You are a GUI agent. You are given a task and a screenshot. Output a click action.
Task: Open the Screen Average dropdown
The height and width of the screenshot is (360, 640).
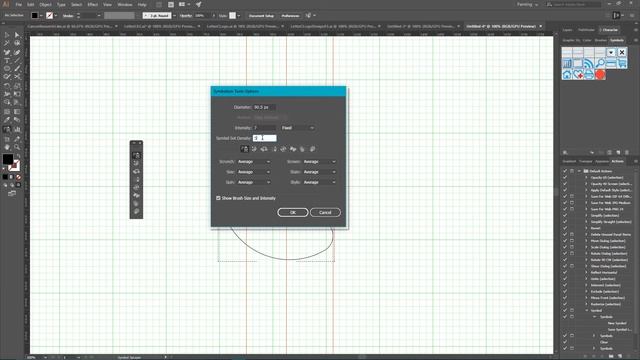tap(319, 162)
